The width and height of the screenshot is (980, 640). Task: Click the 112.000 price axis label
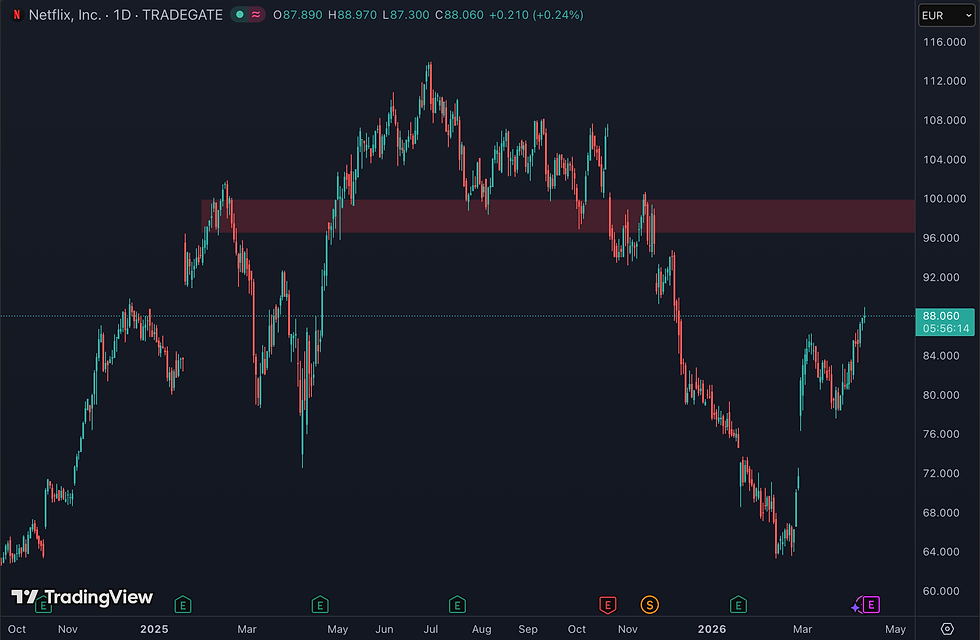coord(944,81)
